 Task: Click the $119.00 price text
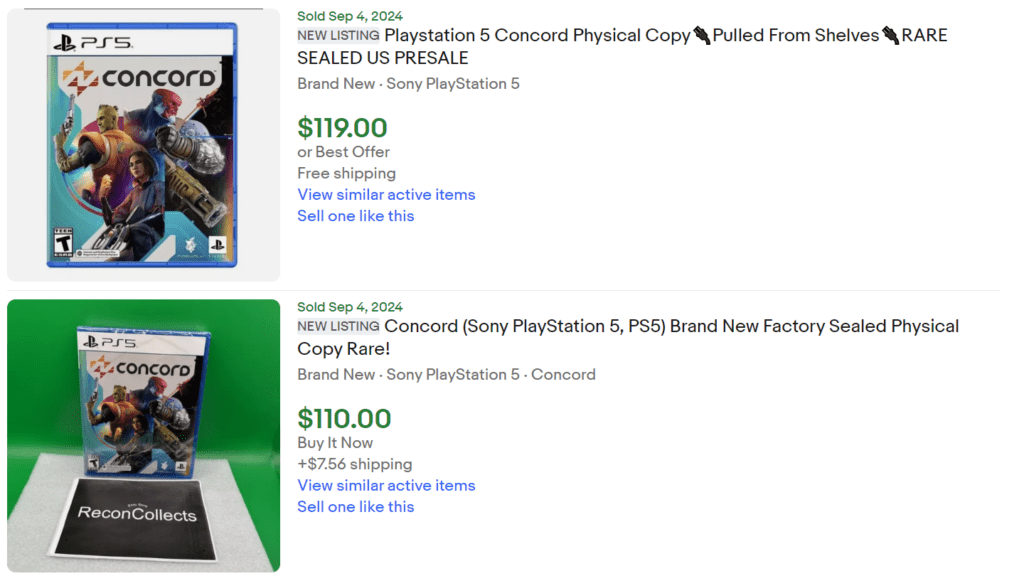[342, 128]
